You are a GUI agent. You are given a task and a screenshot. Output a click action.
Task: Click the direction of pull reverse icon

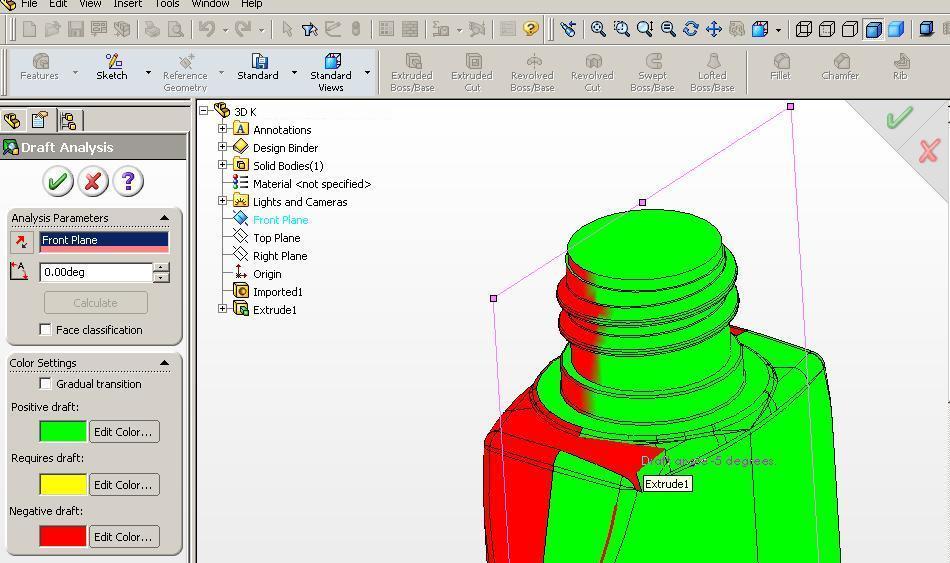tap(21, 242)
